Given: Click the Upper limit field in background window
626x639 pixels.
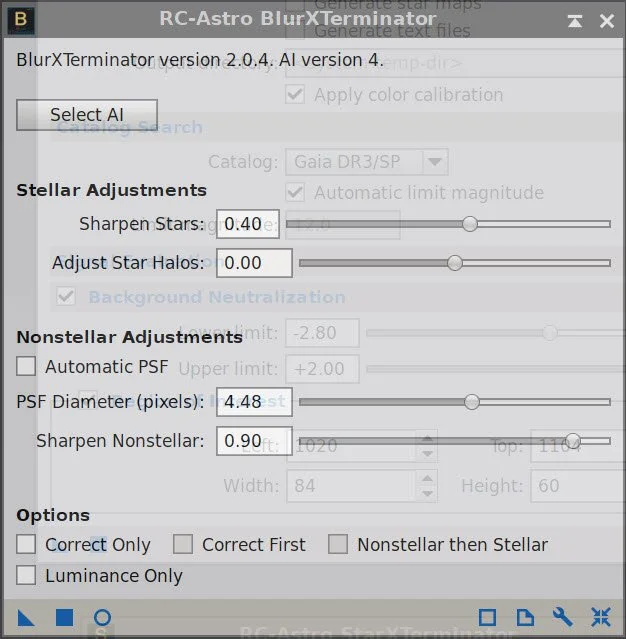Looking at the screenshot, I should tap(322, 369).
